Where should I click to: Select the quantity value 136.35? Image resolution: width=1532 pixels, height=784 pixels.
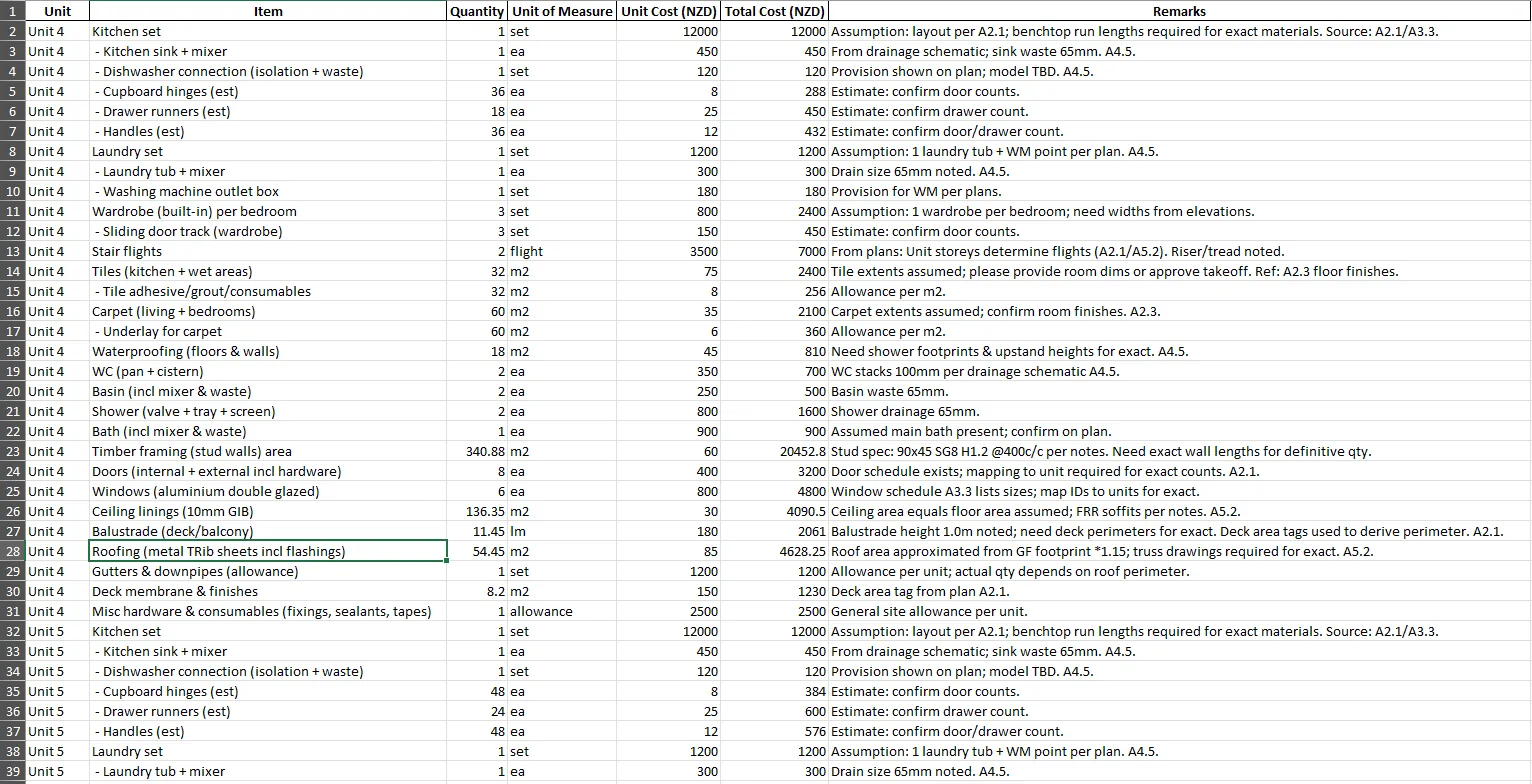[477, 511]
